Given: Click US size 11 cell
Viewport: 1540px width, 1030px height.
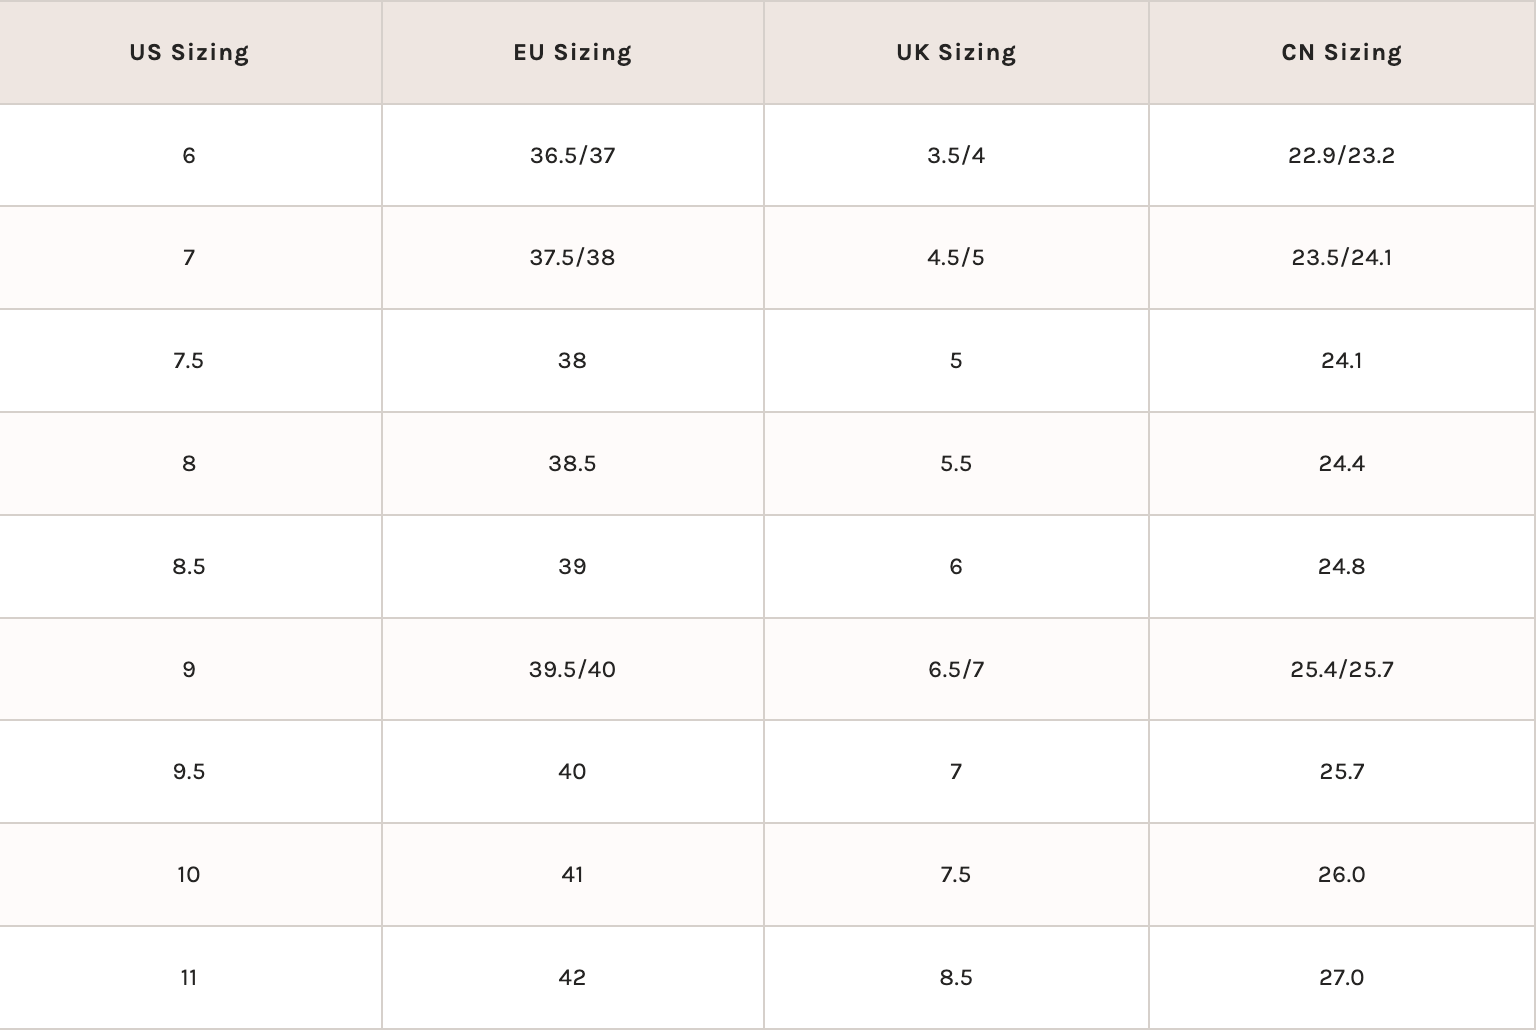Looking at the screenshot, I should pyautogui.click(x=189, y=978).
